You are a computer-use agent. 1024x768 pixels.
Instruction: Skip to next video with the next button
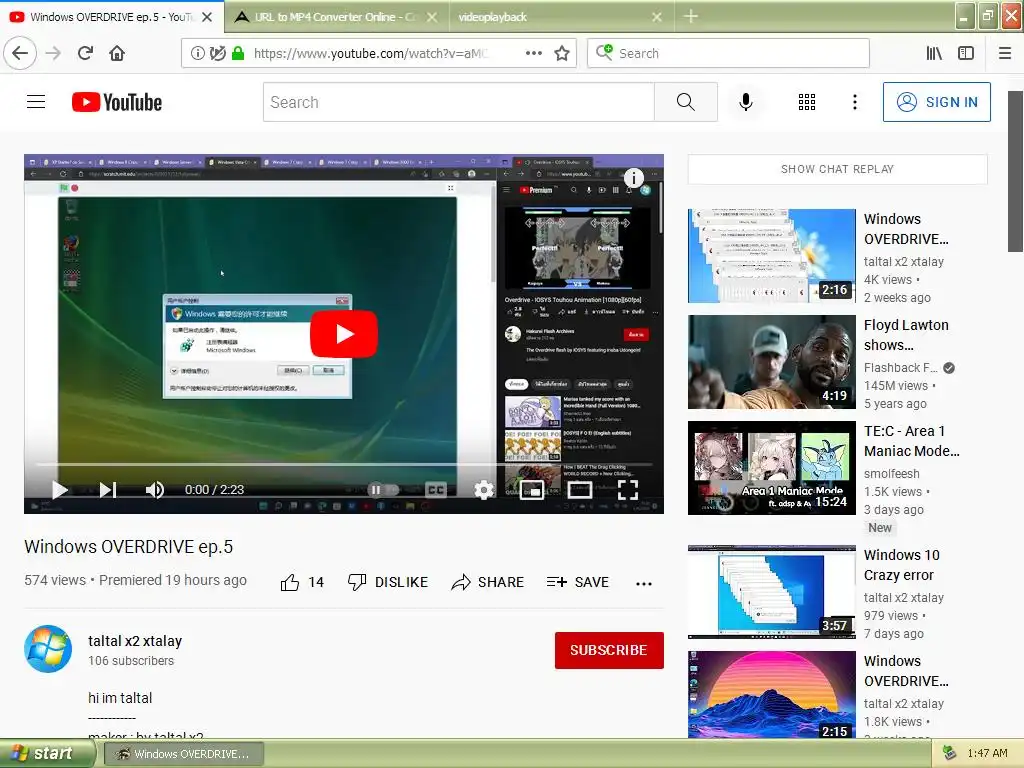[x=108, y=490]
